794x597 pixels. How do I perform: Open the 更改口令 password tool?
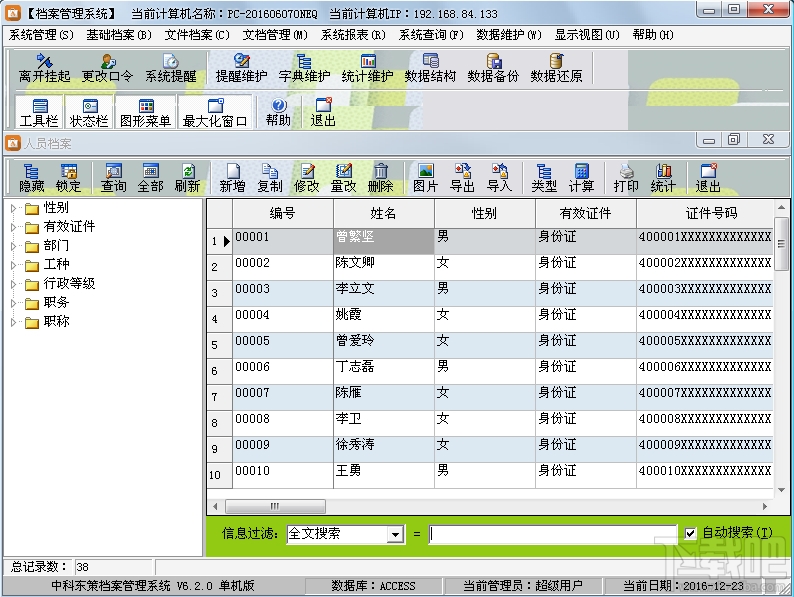tap(107, 68)
